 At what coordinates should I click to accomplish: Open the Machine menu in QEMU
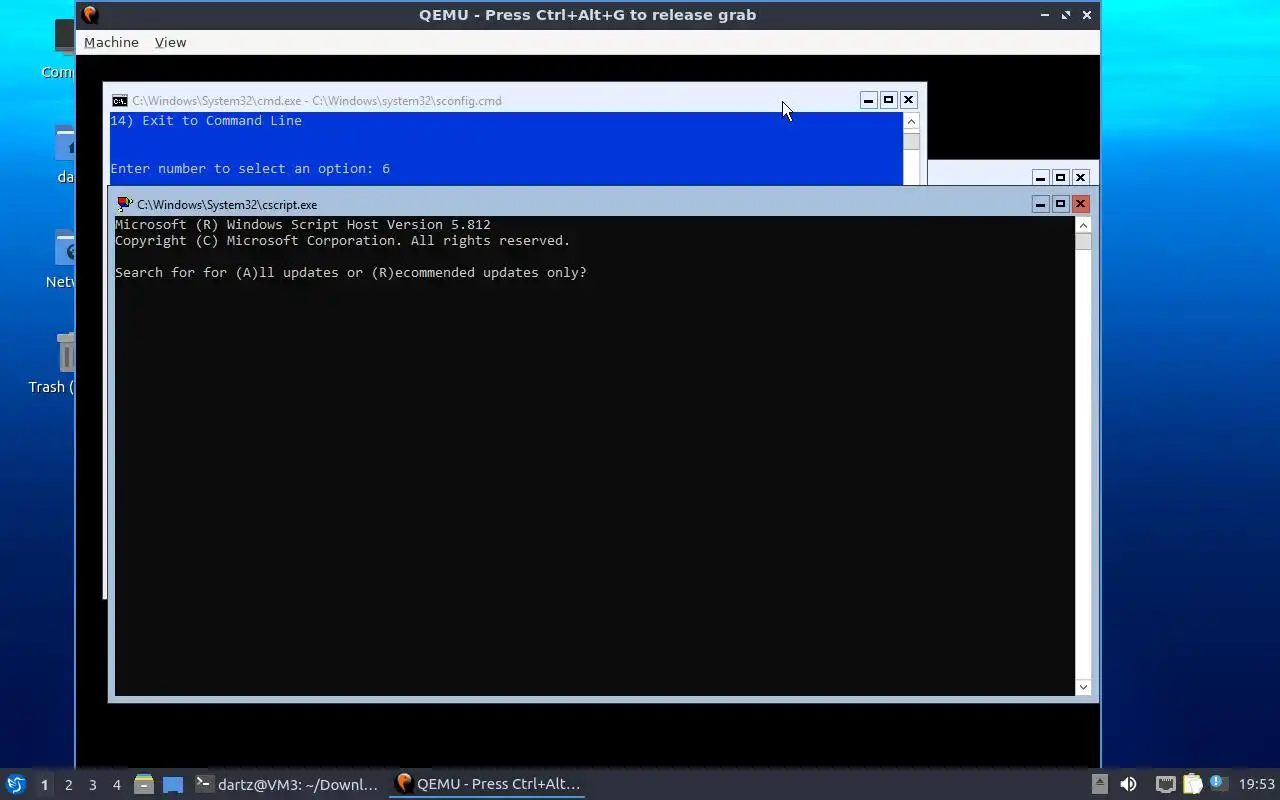pos(111,42)
